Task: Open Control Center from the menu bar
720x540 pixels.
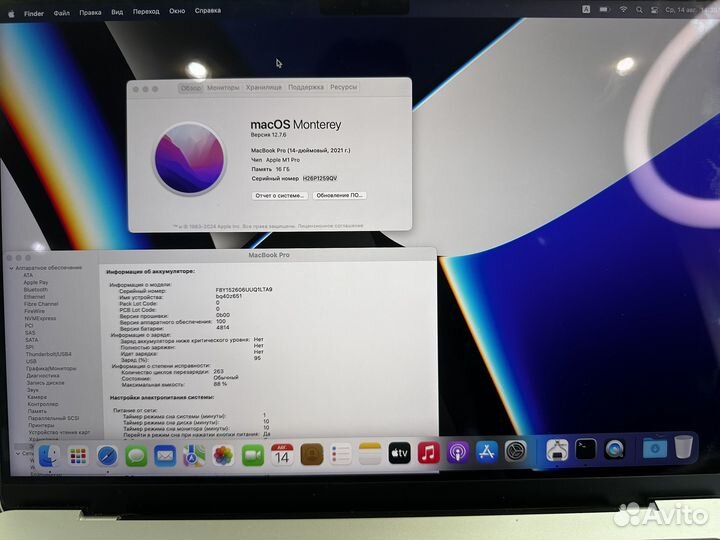Action: (654, 10)
